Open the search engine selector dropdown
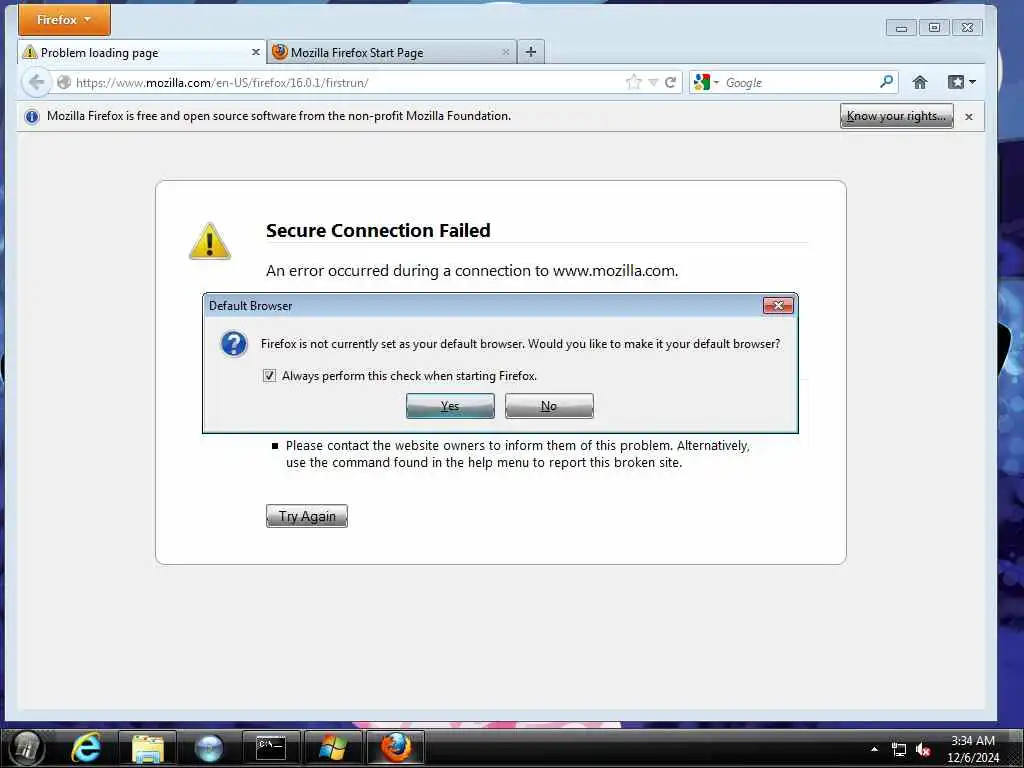 [x=706, y=82]
